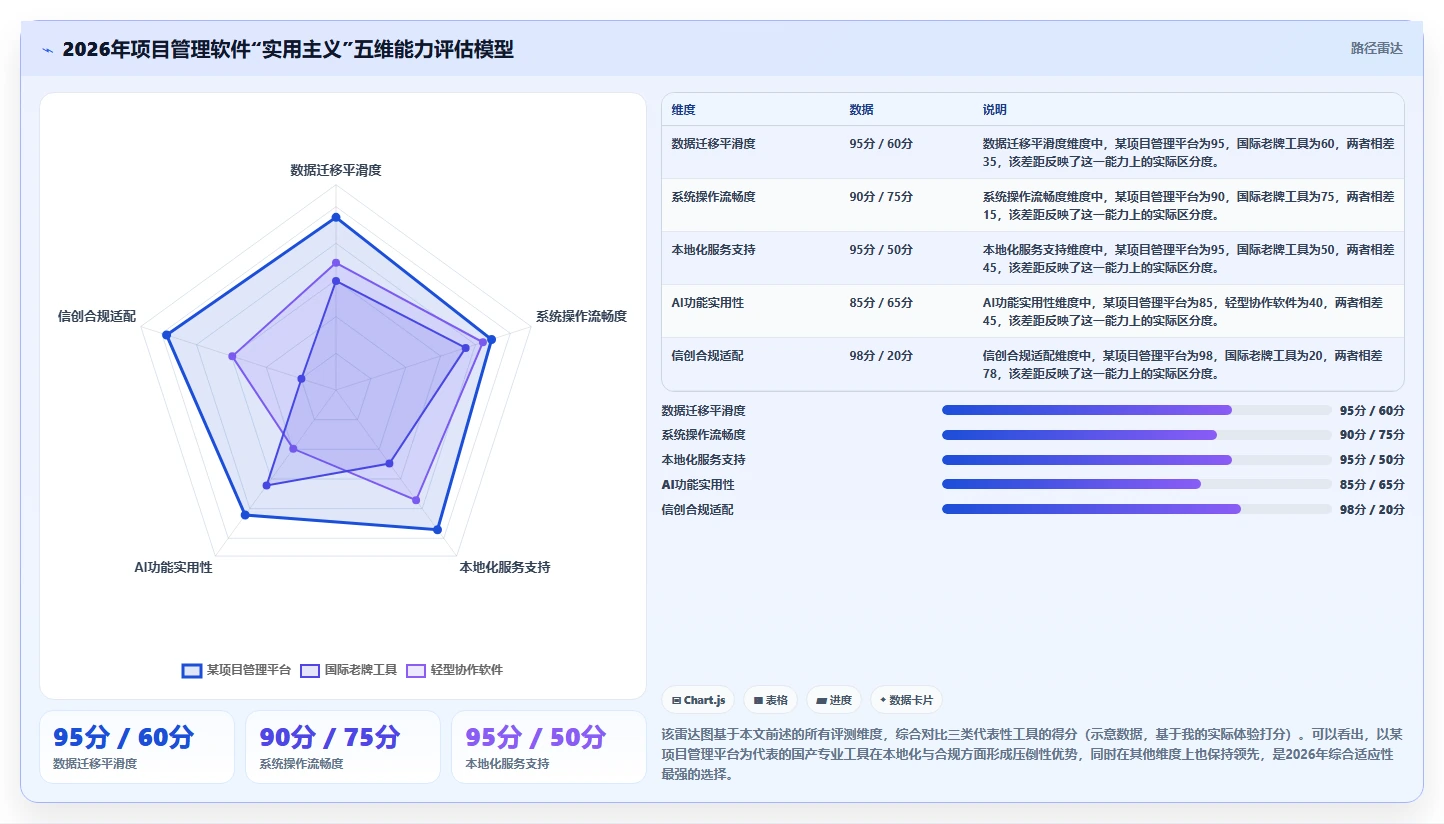Click the table description mentioning 两者相差78
Screen dimensions: 1444x824
[1188, 364]
